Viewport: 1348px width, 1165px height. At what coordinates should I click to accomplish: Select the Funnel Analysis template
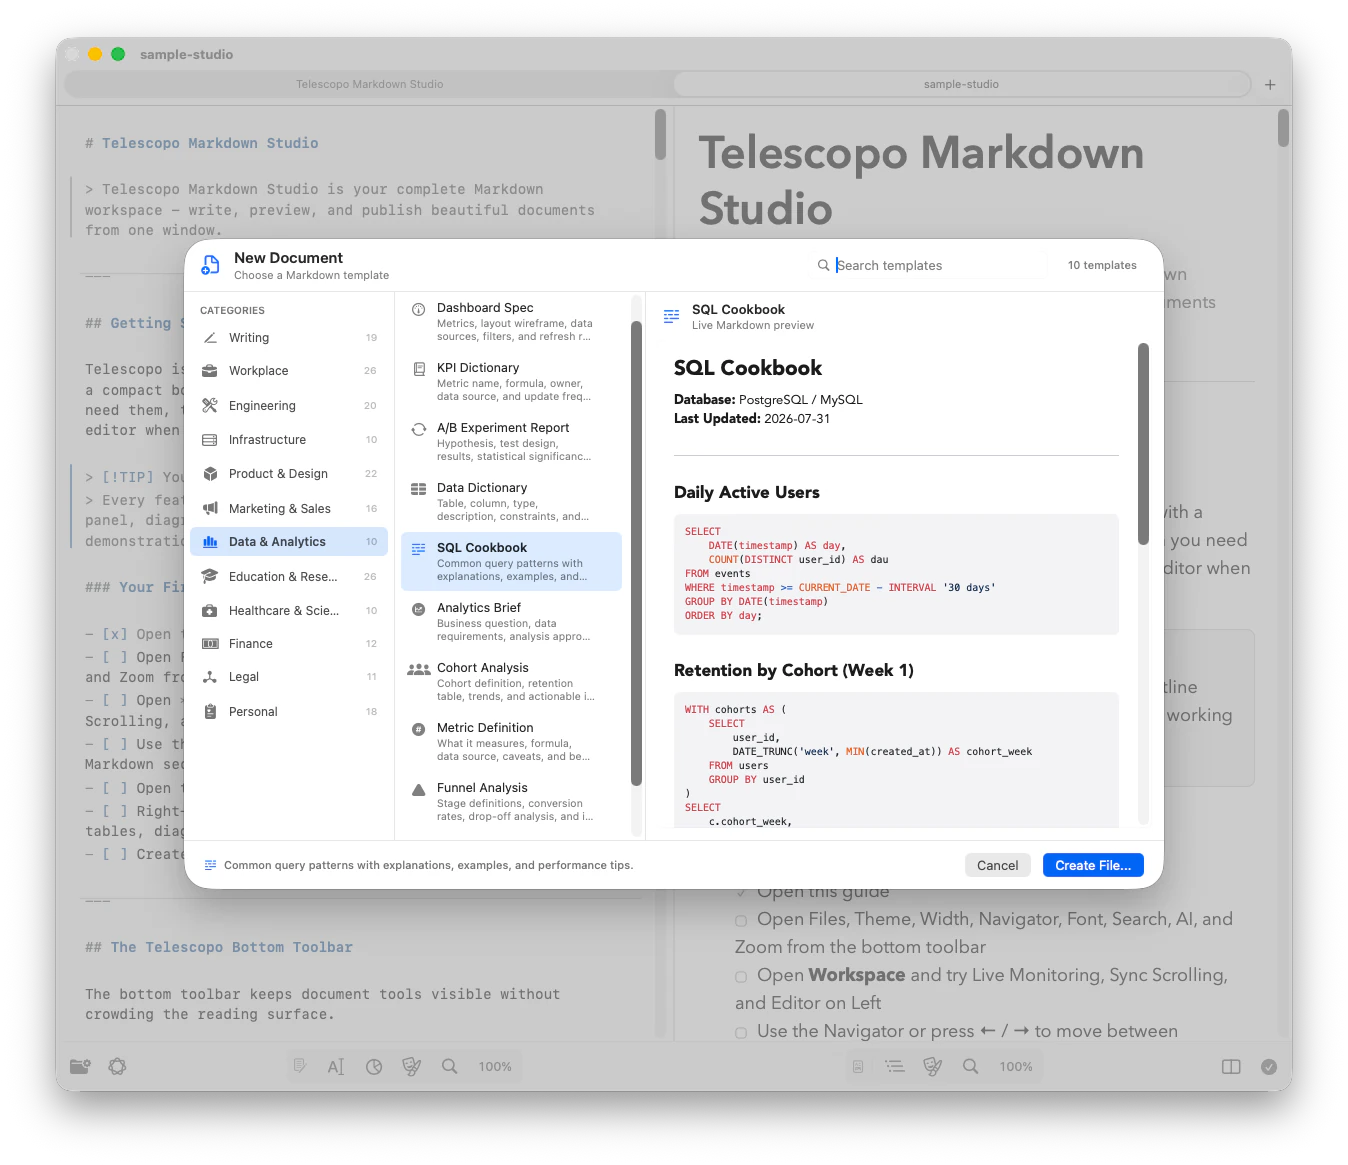coord(511,801)
